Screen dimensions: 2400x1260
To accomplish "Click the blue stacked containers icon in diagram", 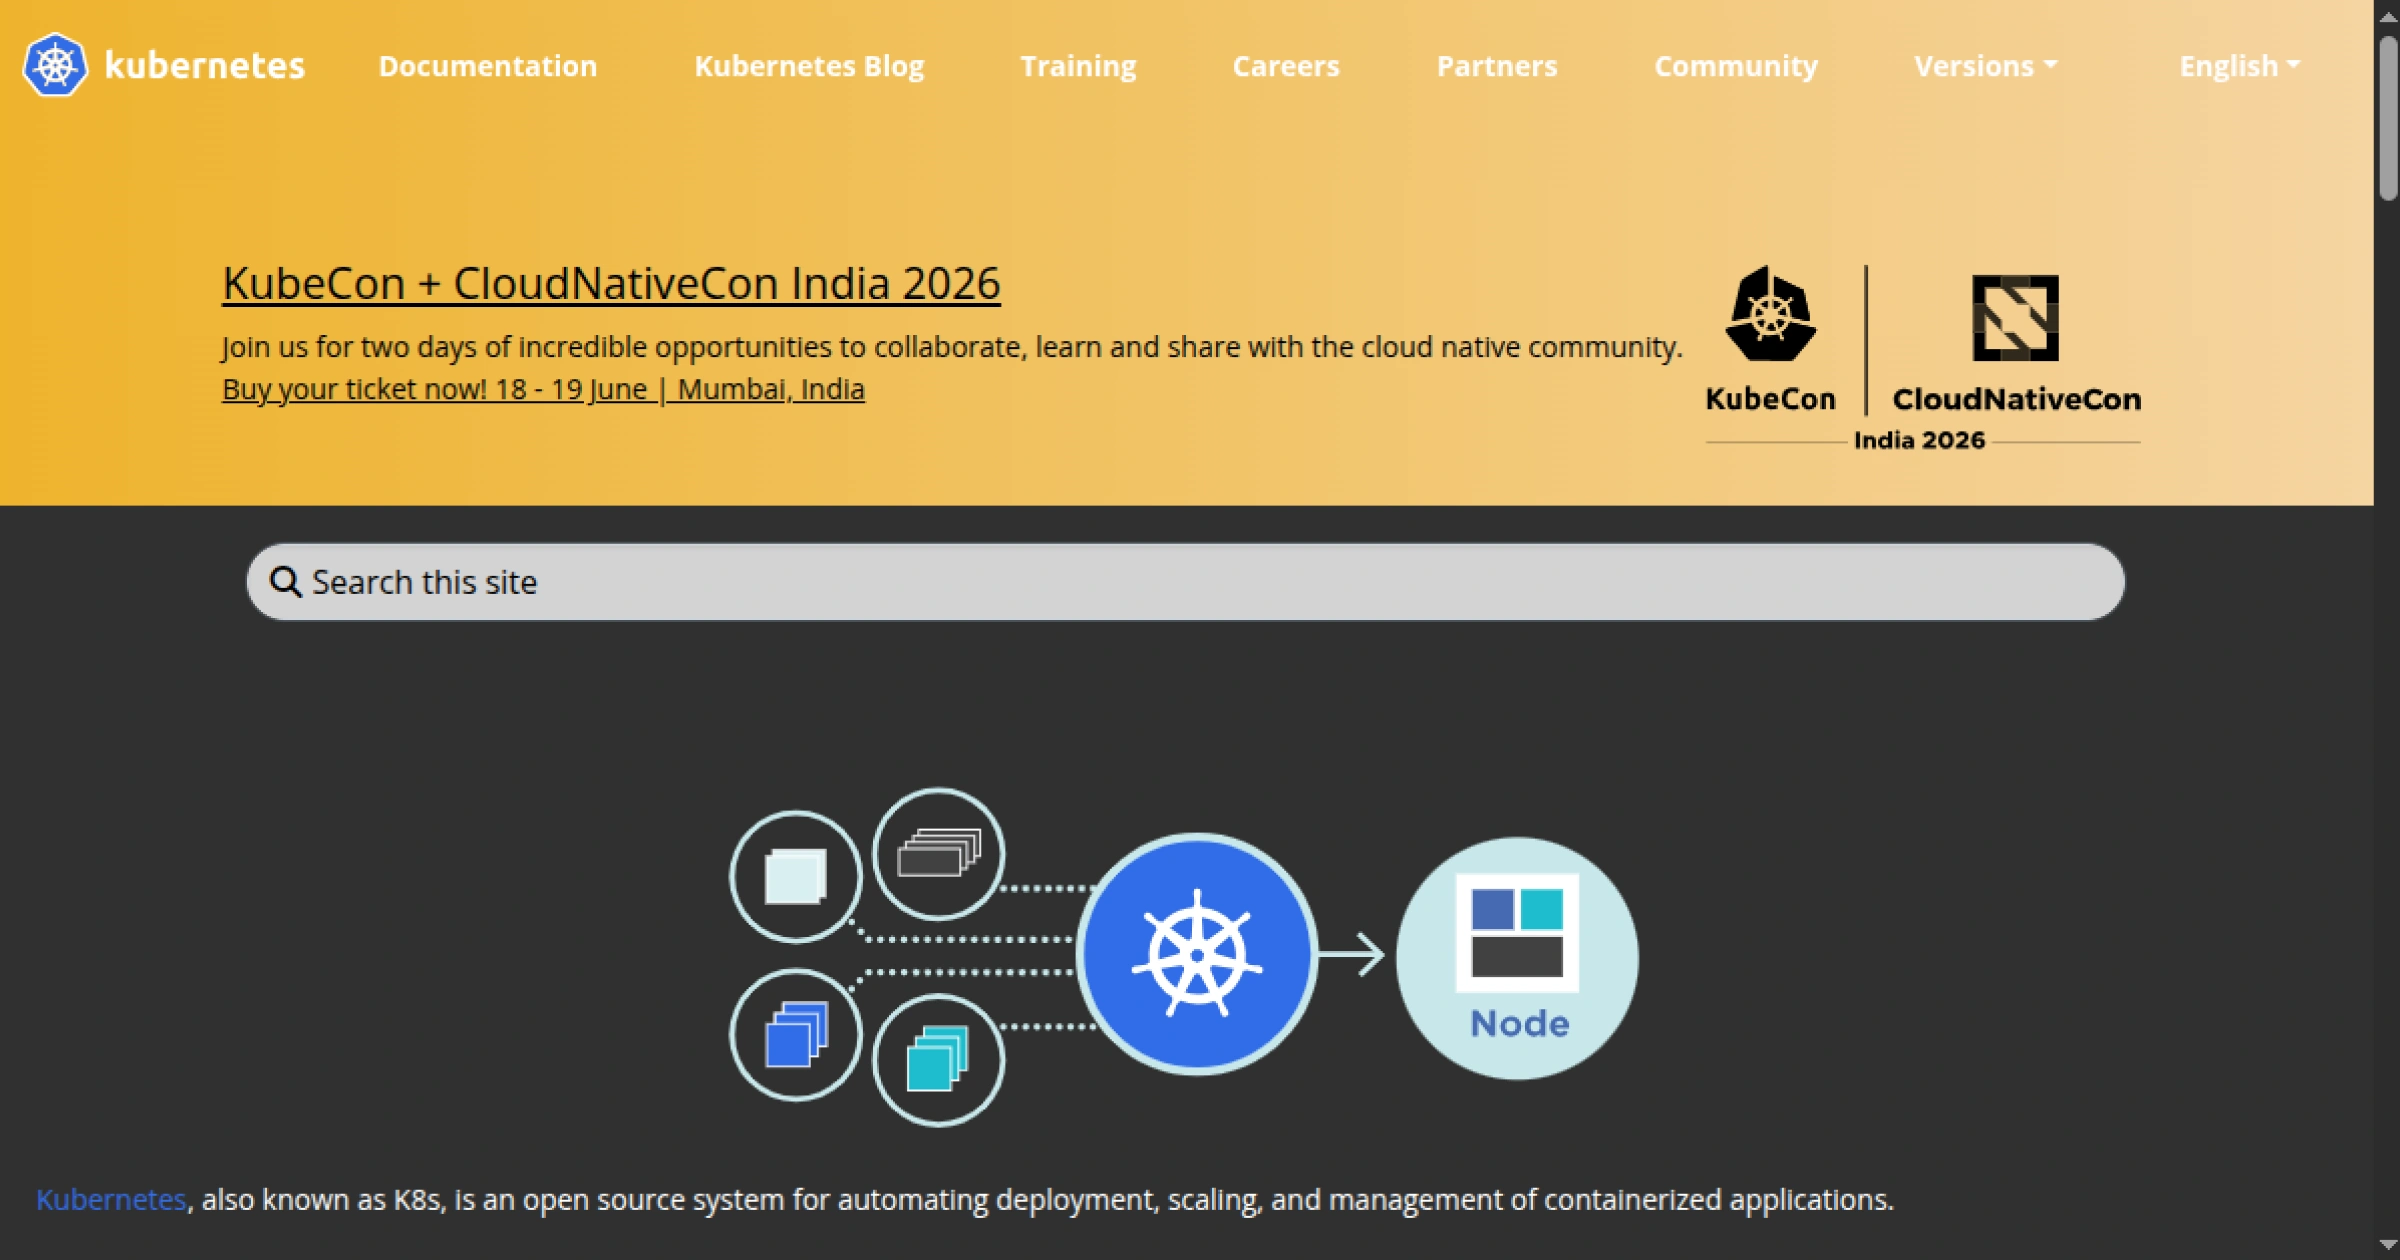I will [796, 1035].
